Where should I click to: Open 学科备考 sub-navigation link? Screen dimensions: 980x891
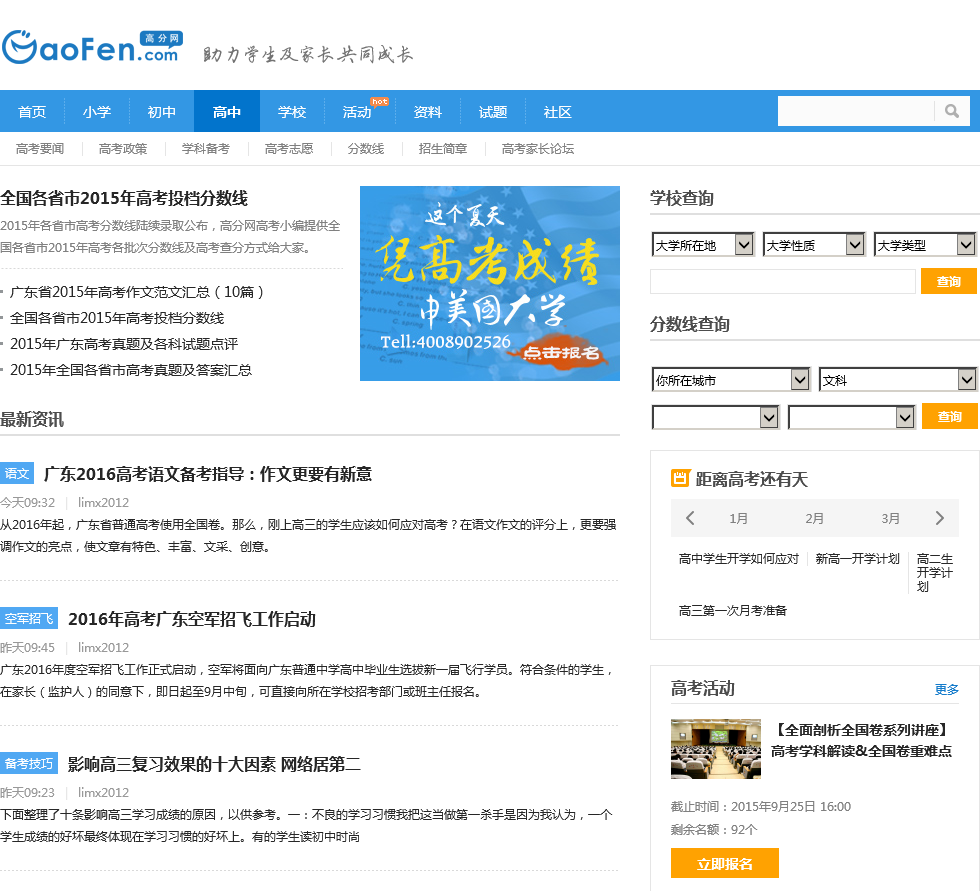pyautogui.click(x=206, y=149)
